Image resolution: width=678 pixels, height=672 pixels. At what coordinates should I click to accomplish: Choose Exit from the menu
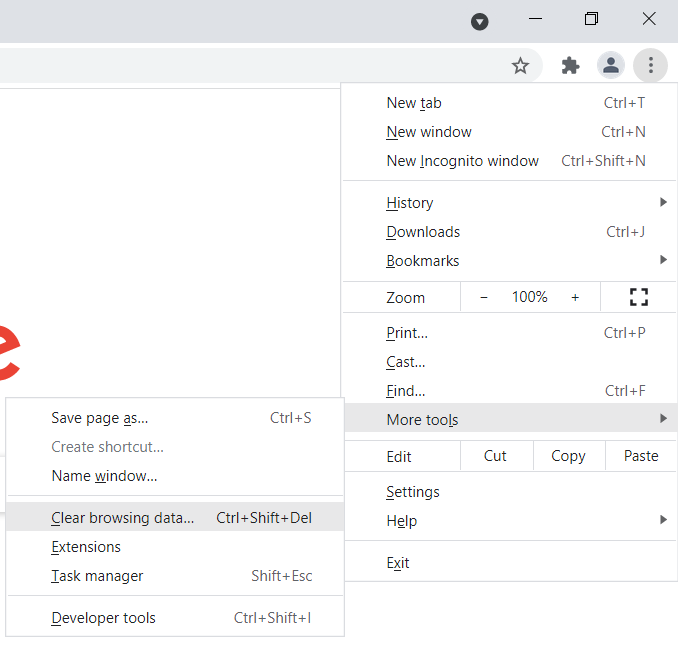(510, 563)
